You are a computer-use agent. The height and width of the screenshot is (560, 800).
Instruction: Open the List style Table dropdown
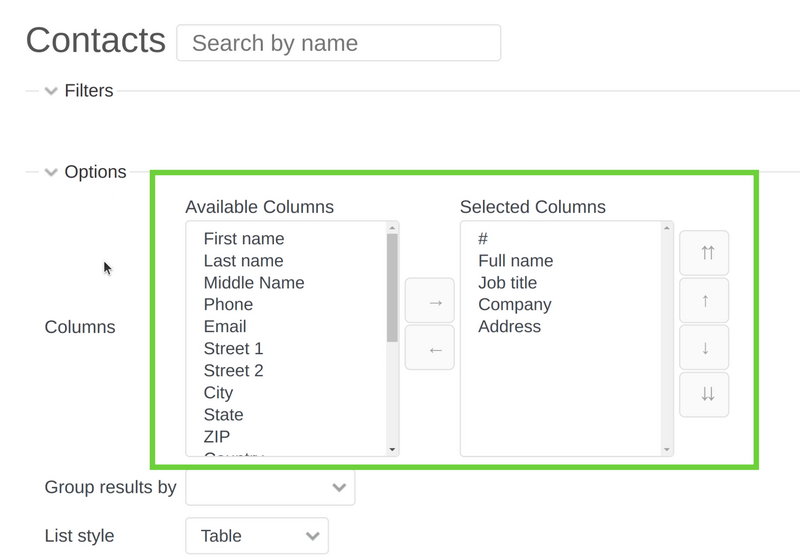257,536
